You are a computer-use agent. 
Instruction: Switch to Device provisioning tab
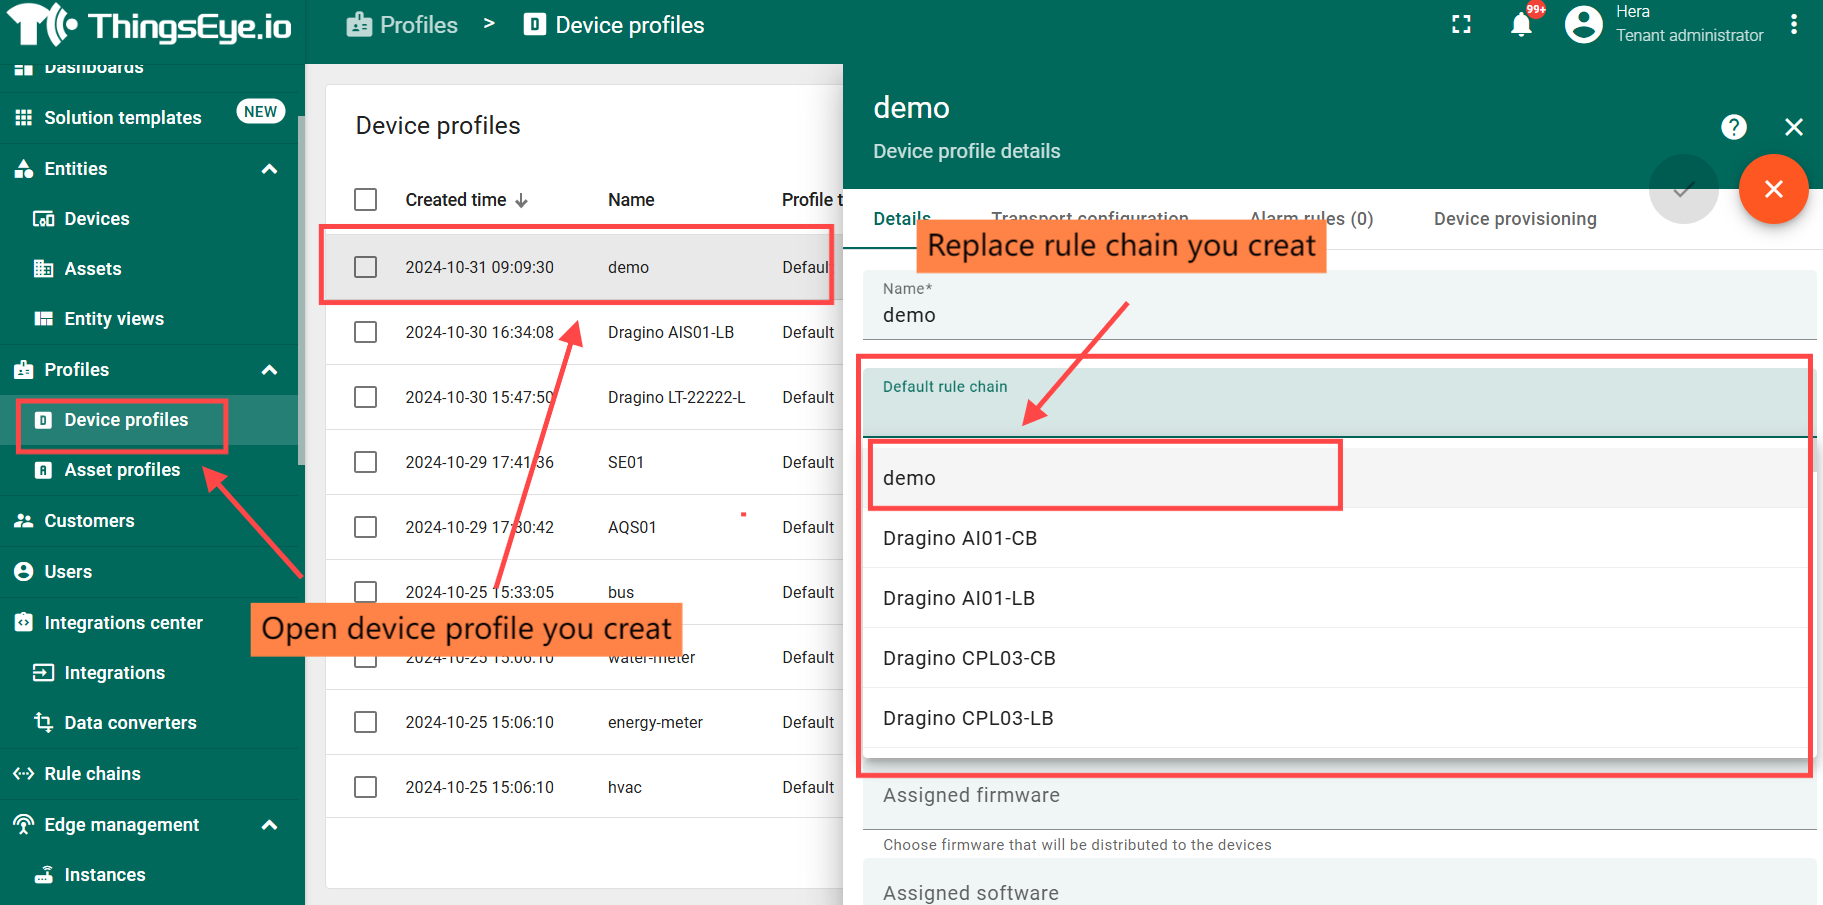pos(1514,219)
